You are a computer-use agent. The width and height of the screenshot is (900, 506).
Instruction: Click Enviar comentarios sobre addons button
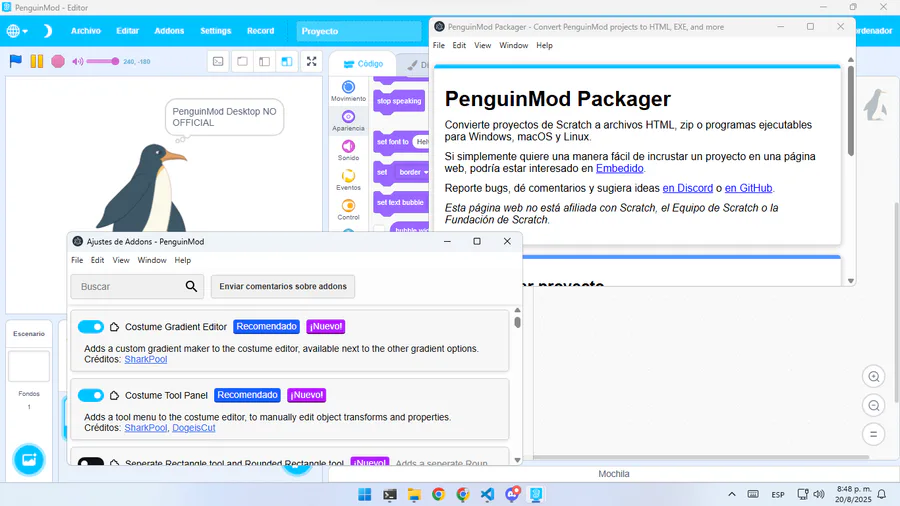[282, 286]
